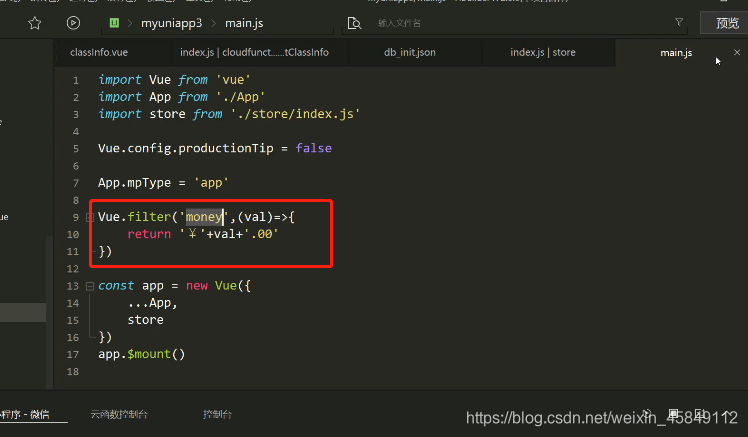The width and height of the screenshot is (748, 437).
Task: Close the main.js tab
Action: tap(737, 52)
